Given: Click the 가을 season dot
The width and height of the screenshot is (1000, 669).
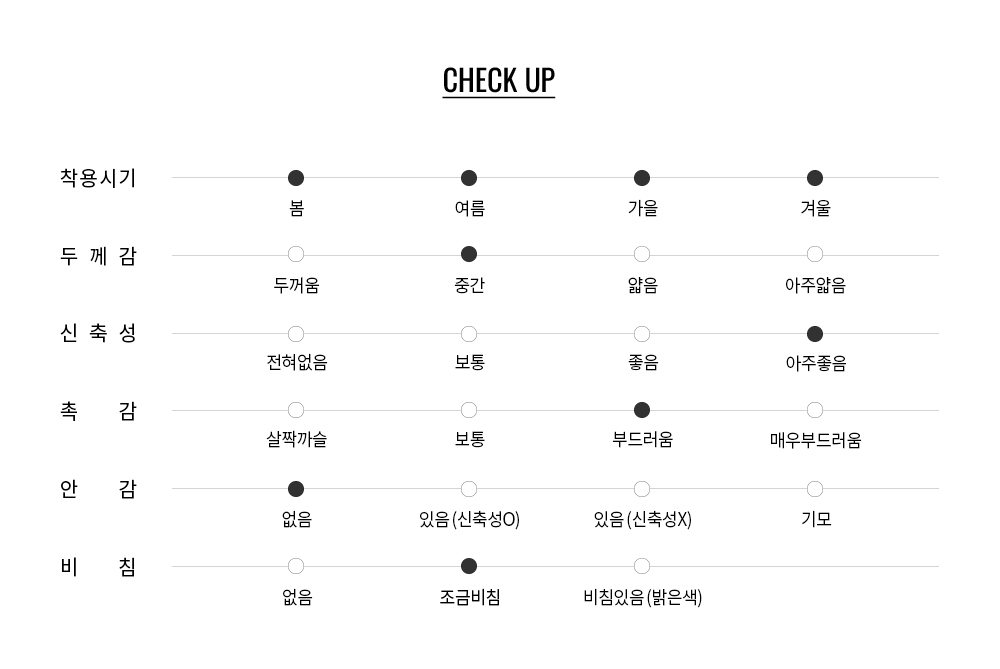Looking at the screenshot, I should pyautogui.click(x=642, y=178).
